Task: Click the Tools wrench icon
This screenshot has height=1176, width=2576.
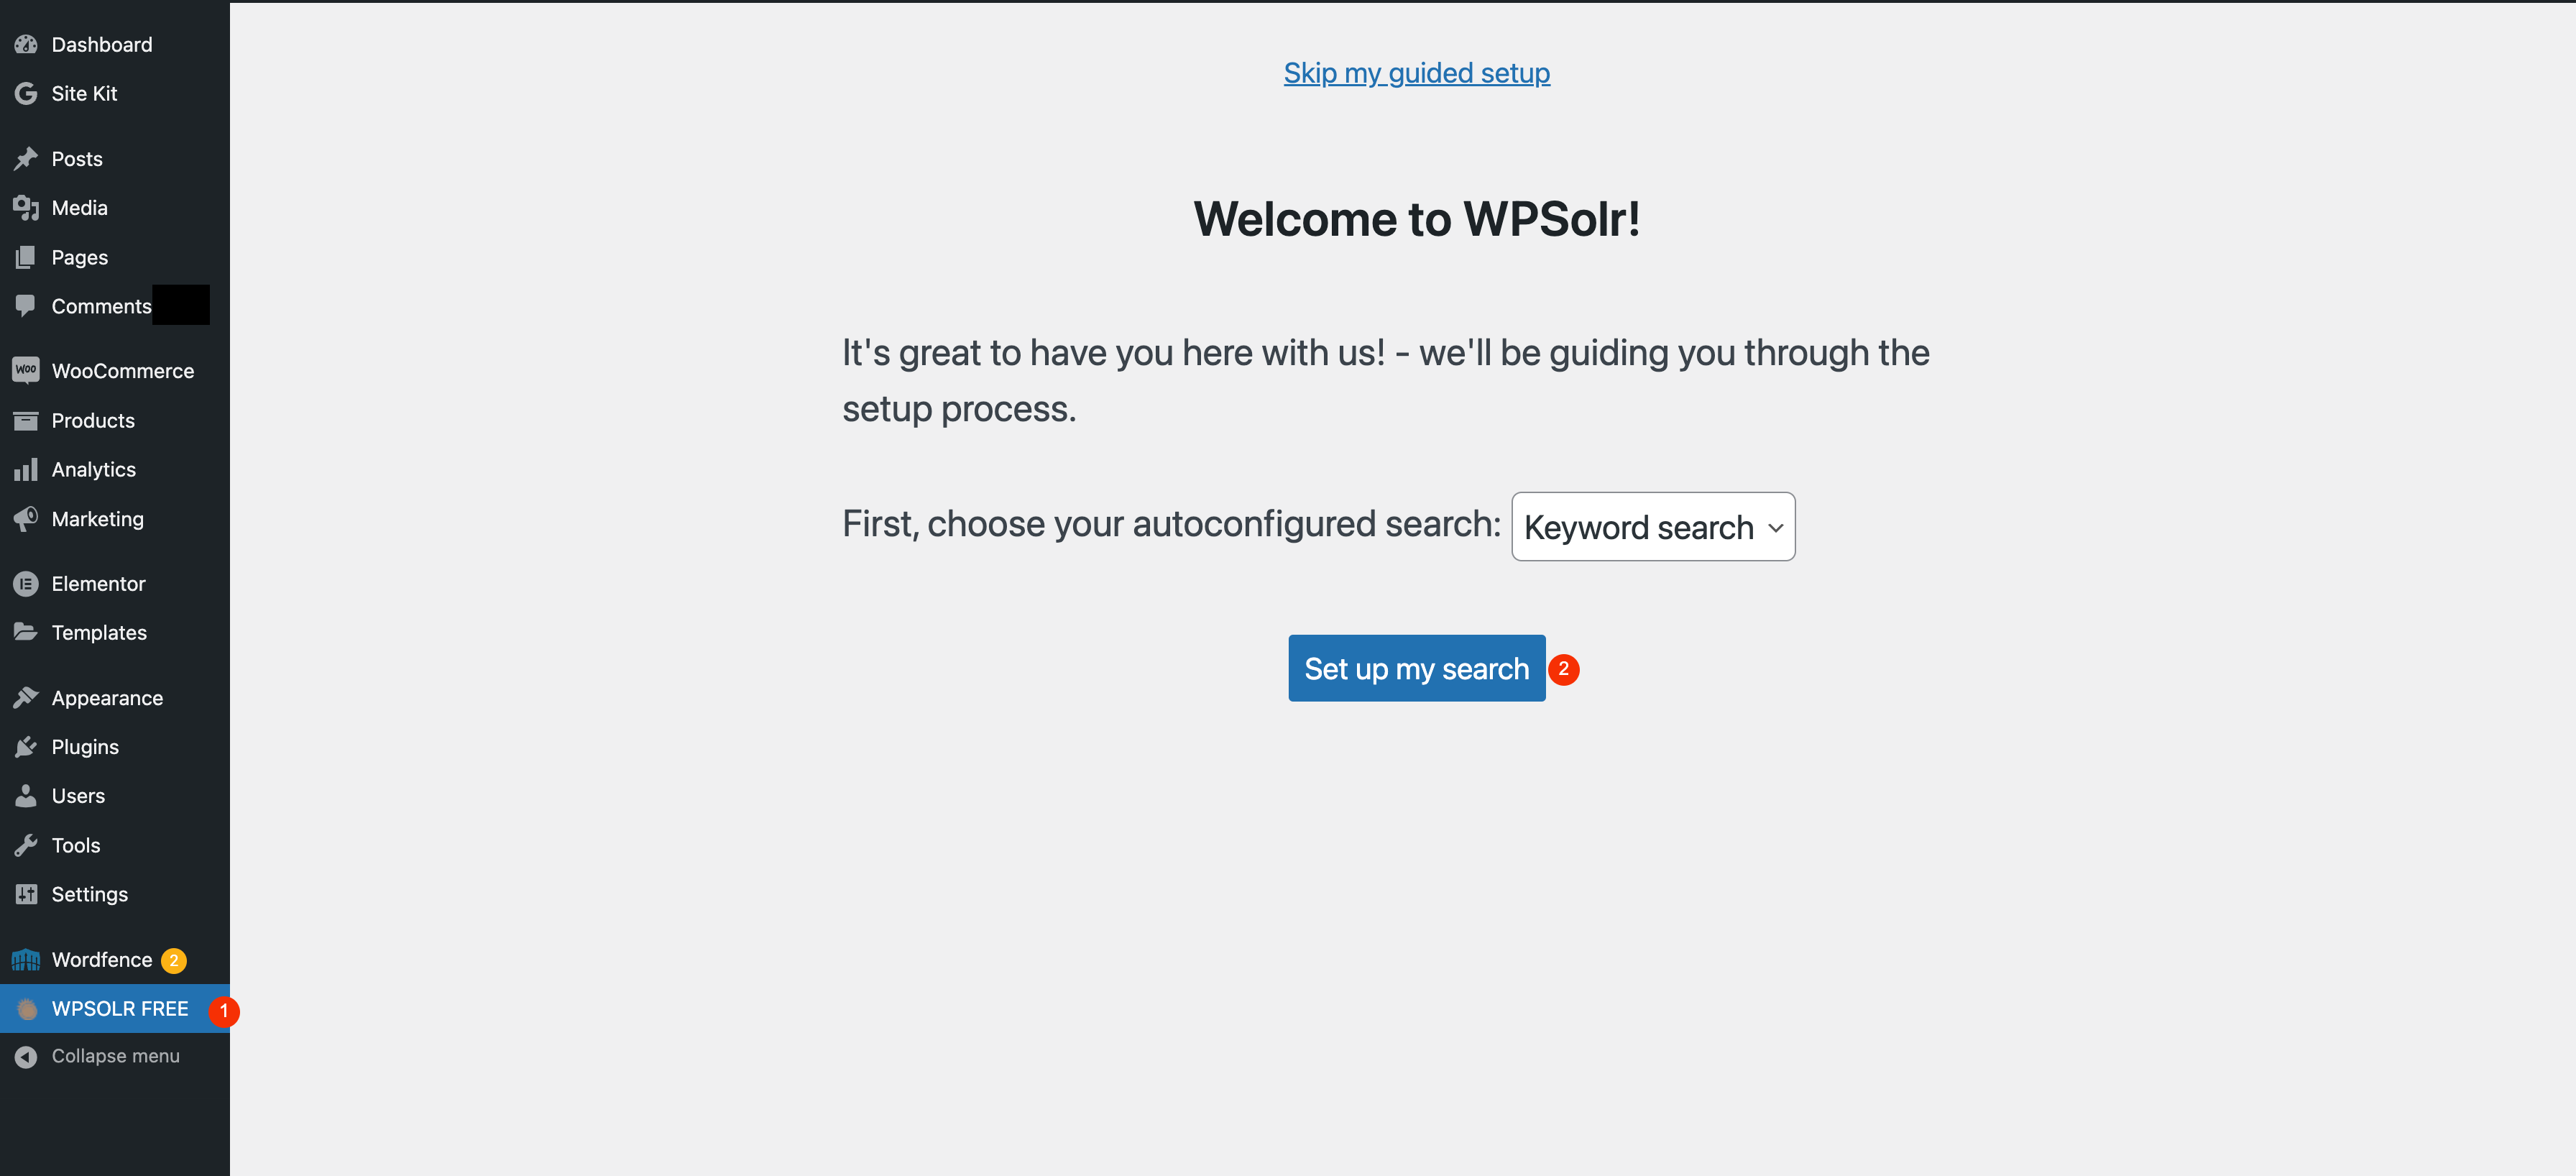Action: [26, 846]
